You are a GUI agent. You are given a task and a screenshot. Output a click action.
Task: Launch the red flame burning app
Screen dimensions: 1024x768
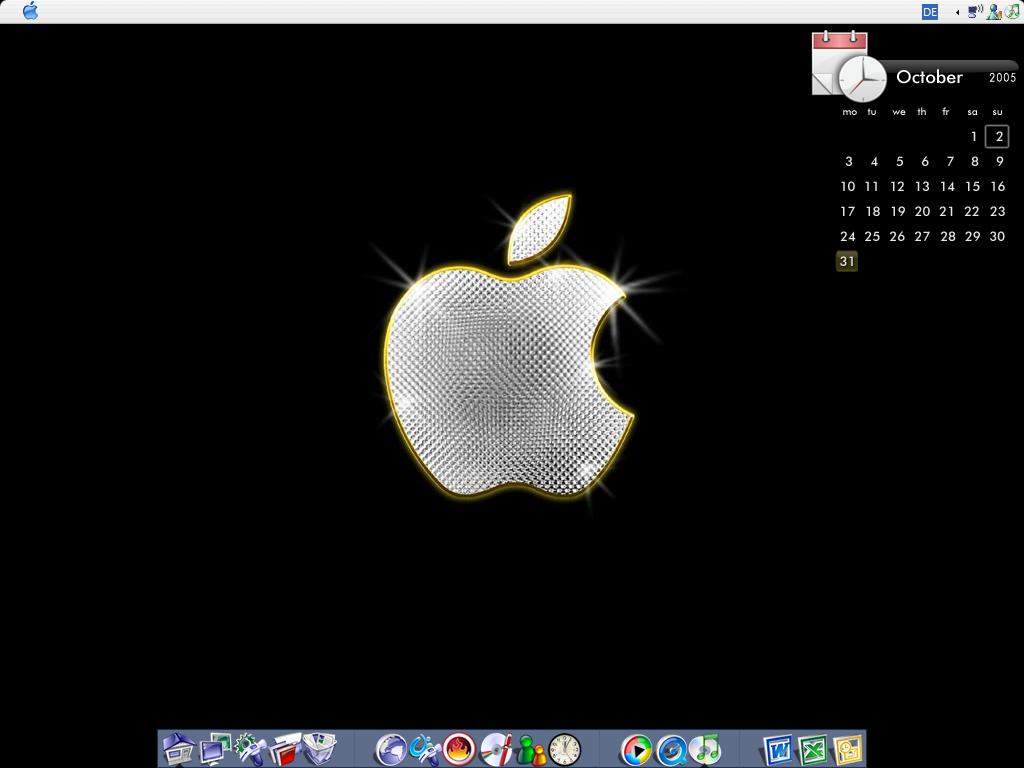click(x=460, y=749)
